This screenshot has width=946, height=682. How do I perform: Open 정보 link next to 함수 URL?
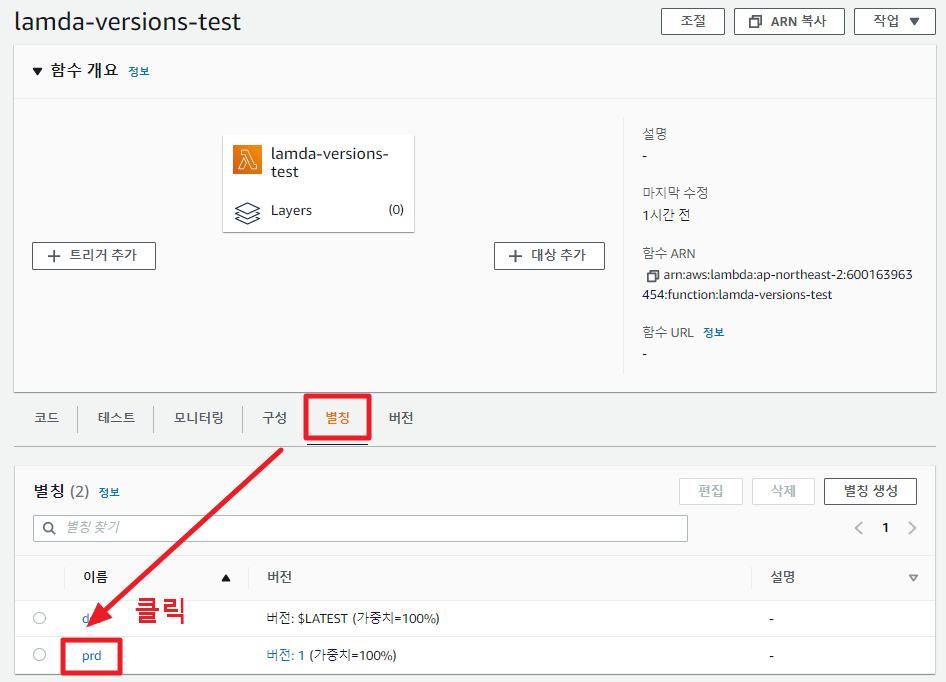713,333
